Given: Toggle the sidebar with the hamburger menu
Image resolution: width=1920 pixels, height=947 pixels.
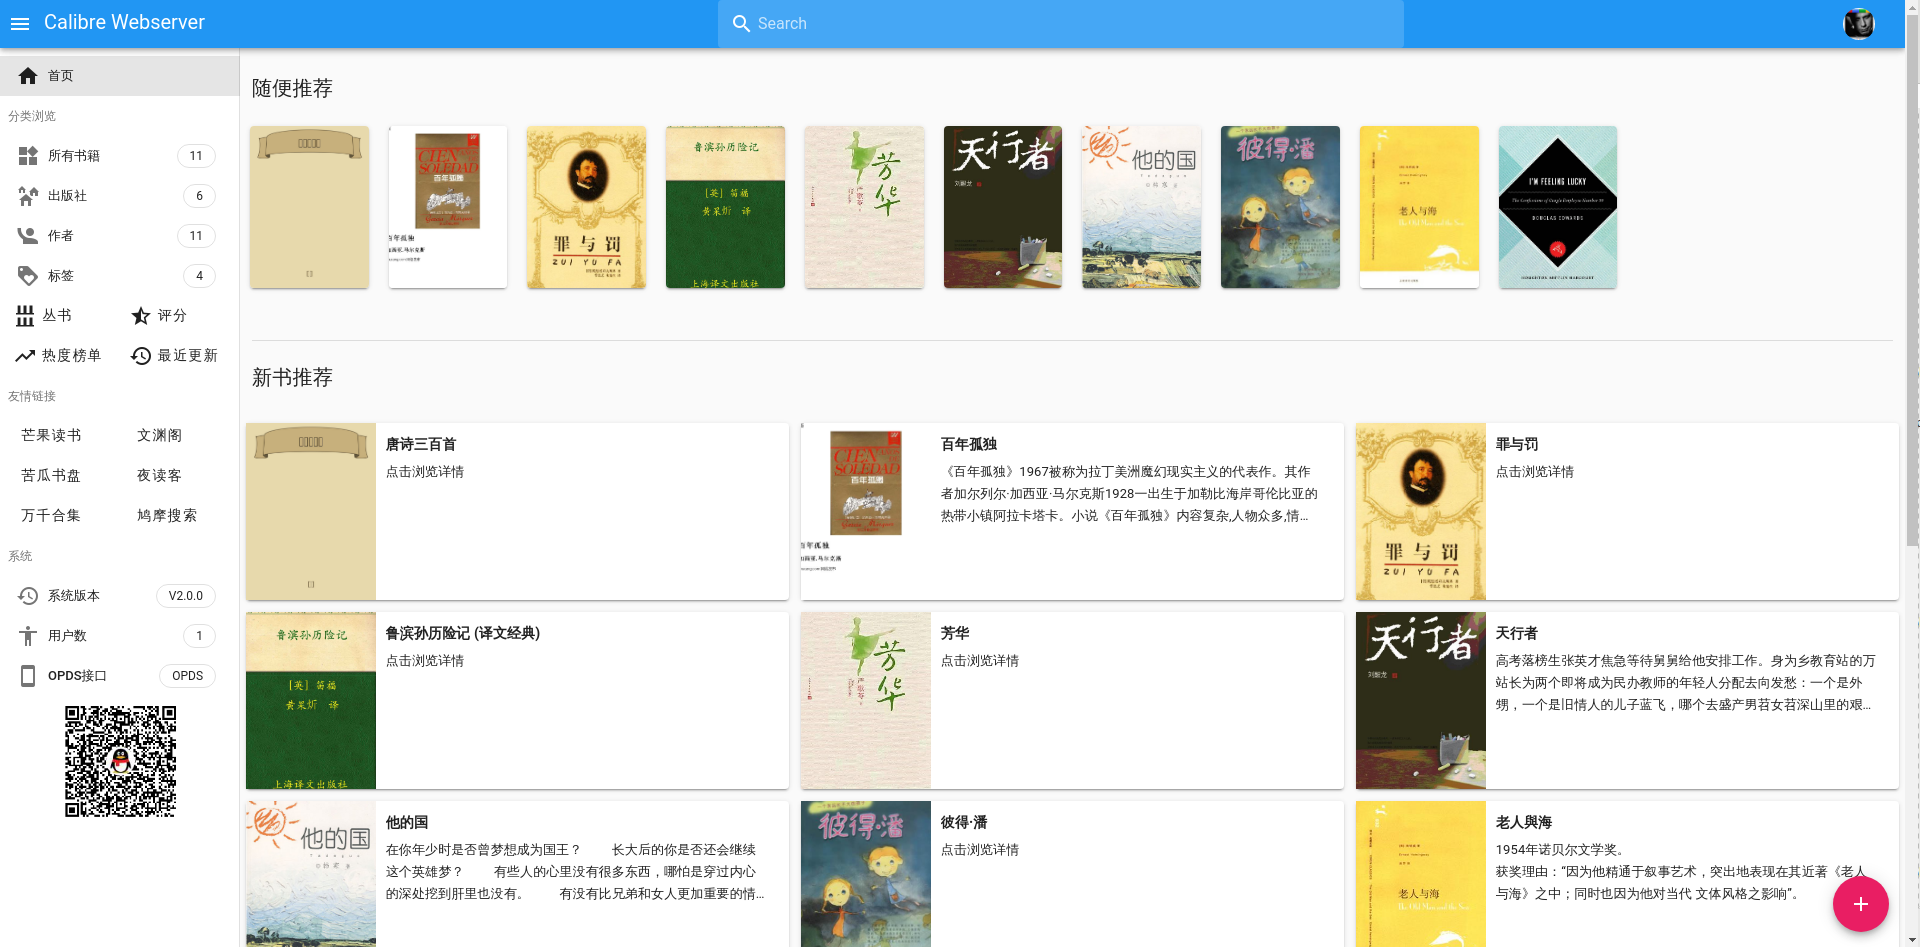Looking at the screenshot, I should coord(20,23).
